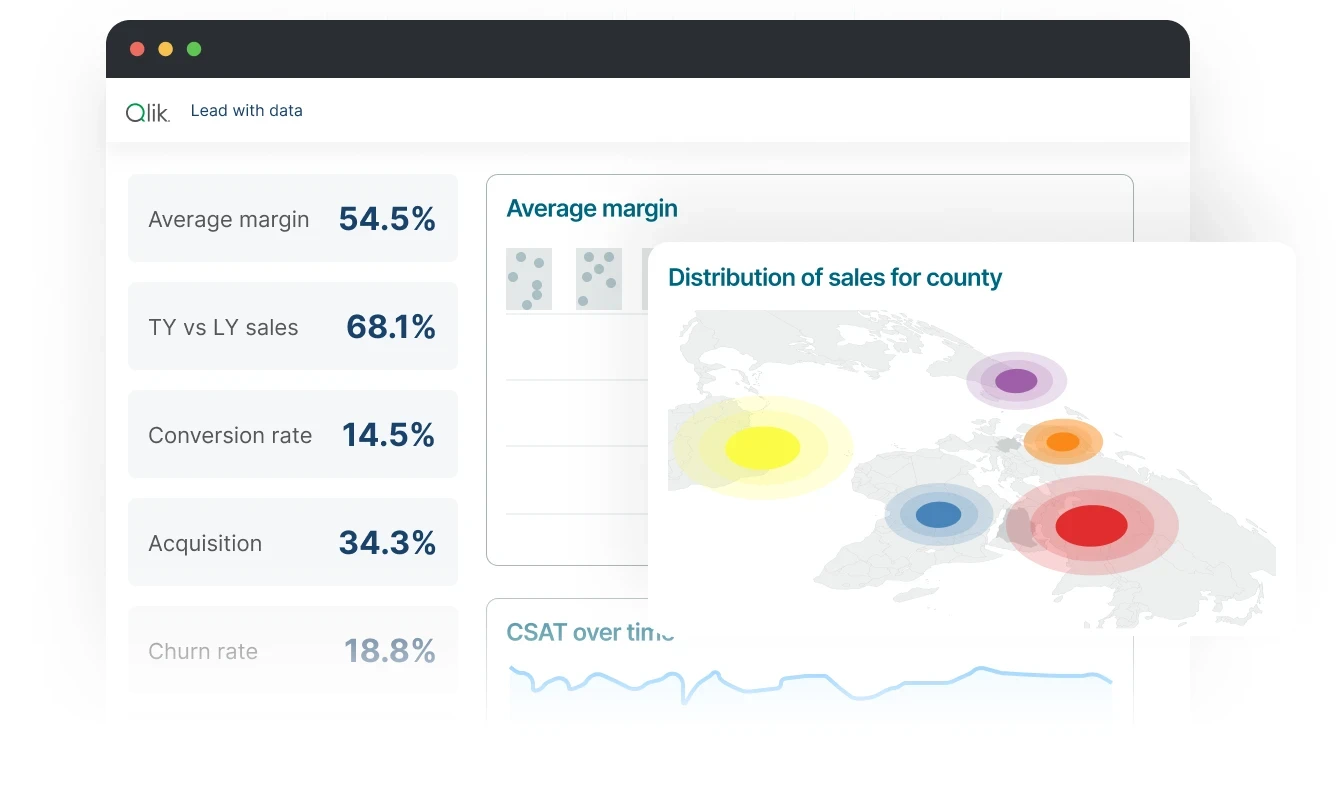Image resolution: width=1340 pixels, height=800 pixels.
Task: Click the orange bubble on the map
Action: 1062,441
